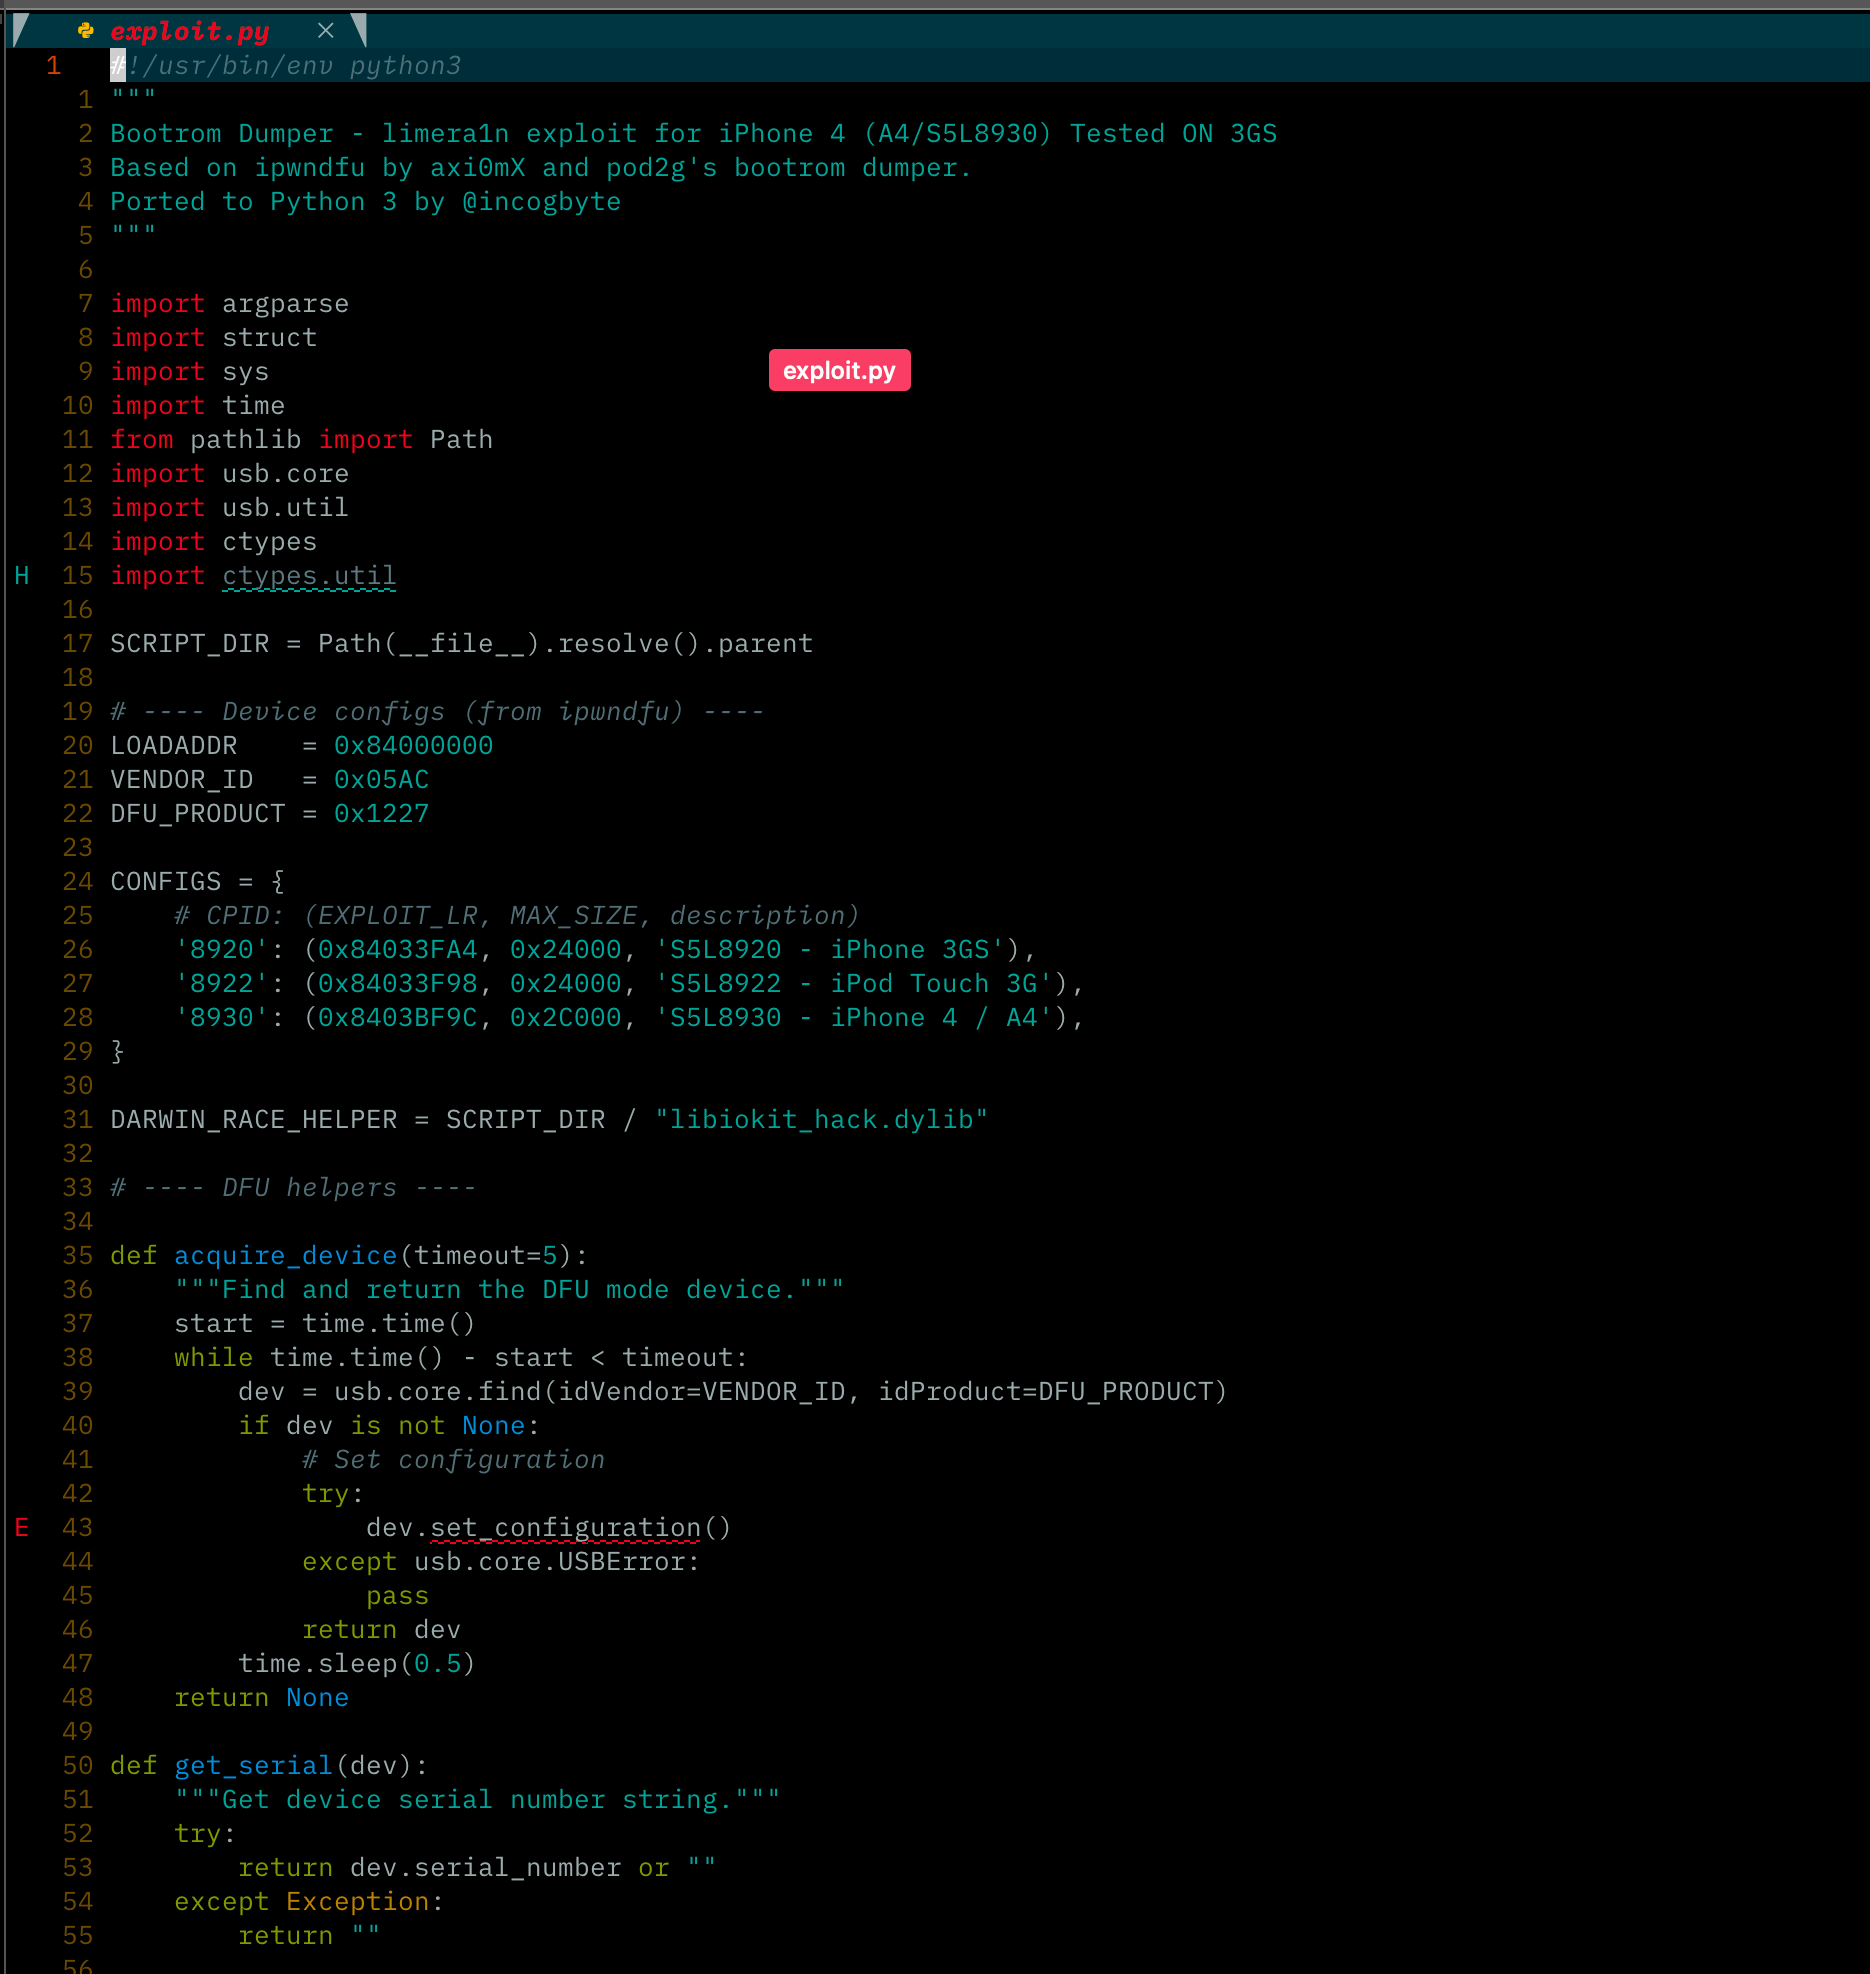
Task: Click the '# ---- DFU helpers ----' comment
Action: pyautogui.click(x=293, y=1188)
